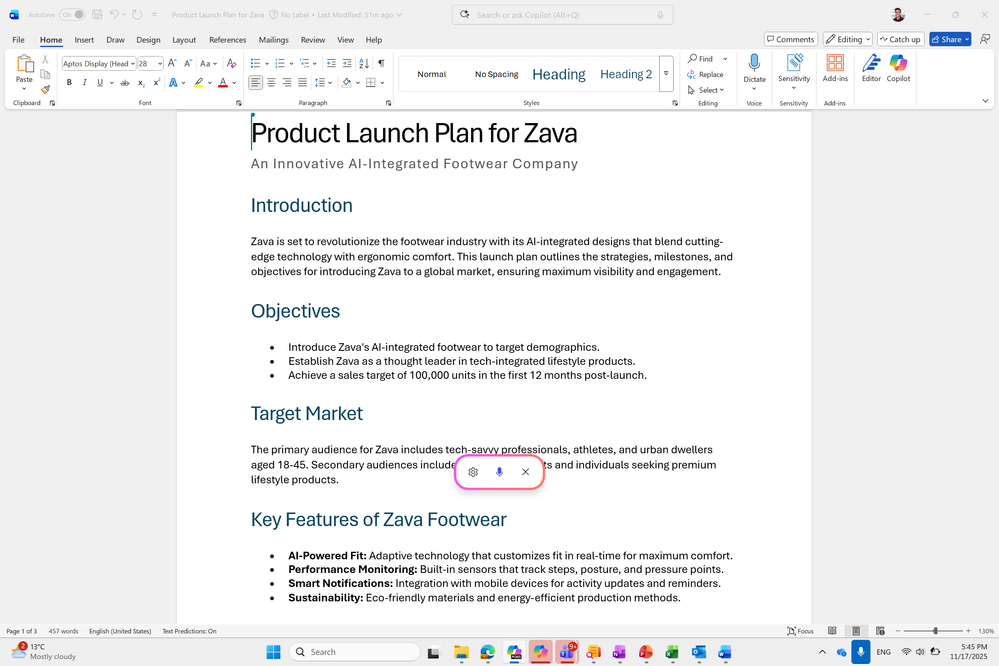Switch to Review tab
Screen dimensions: 999x666
pyautogui.click(x=313, y=40)
